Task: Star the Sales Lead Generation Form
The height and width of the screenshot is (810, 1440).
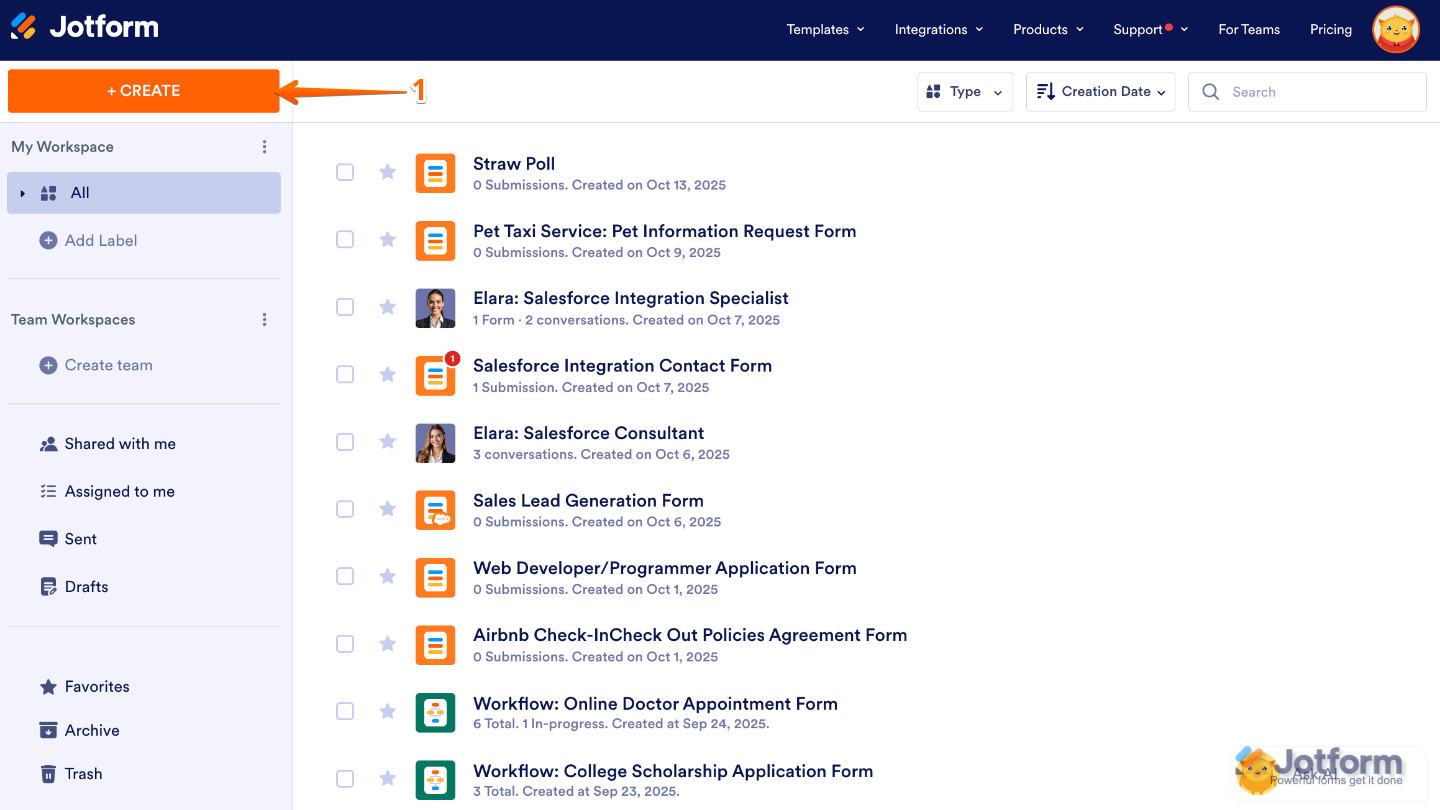Action: tap(388, 509)
